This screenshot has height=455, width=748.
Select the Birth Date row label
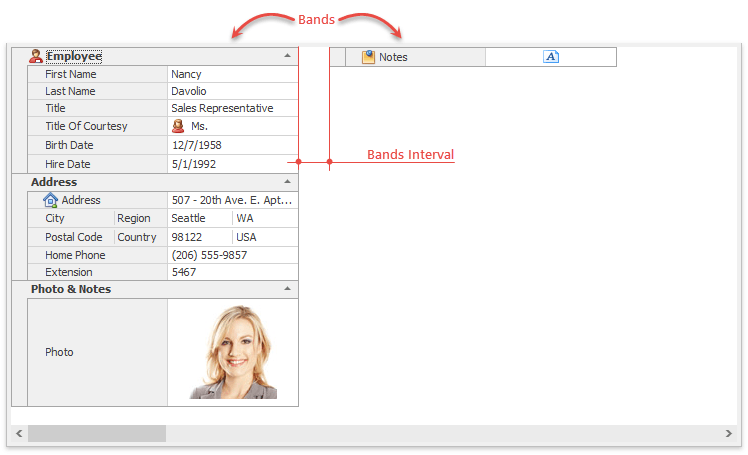[69, 145]
